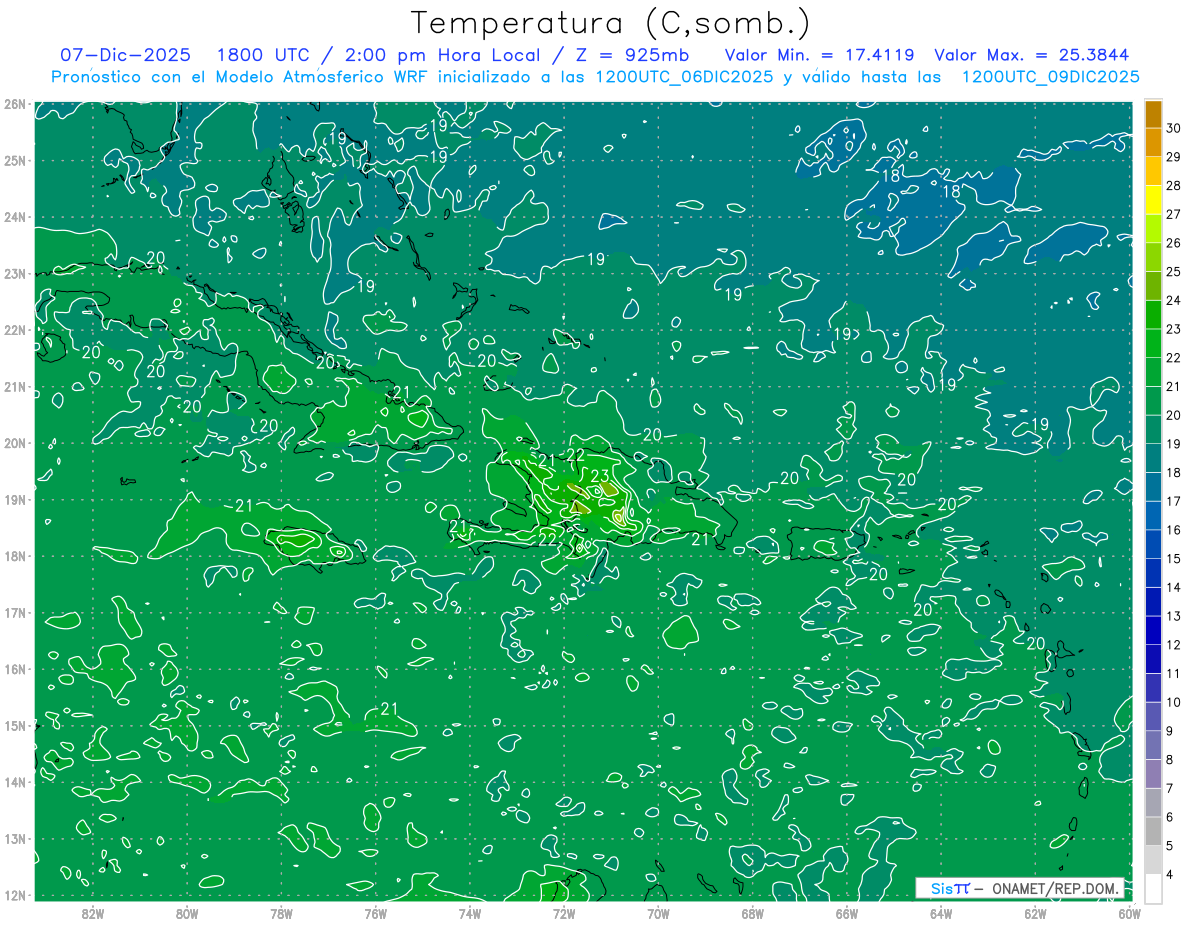
Task: Click the '22N' latitude label
Action: pyautogui.click(x=15, y=330)
